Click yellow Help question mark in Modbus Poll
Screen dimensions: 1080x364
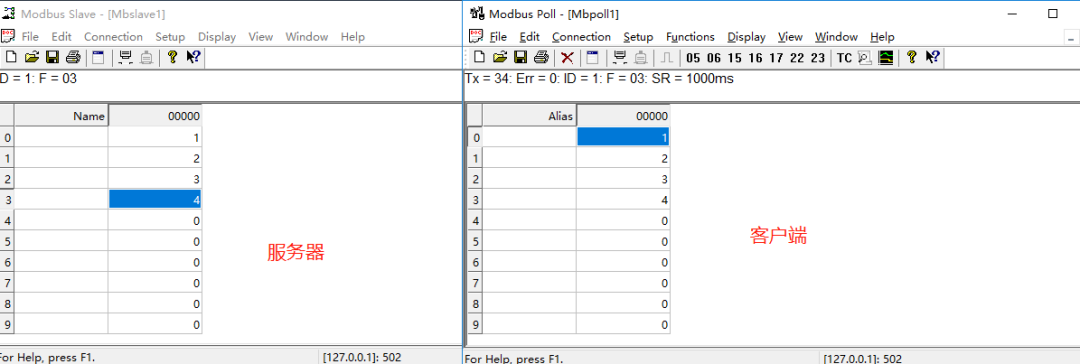[913, 57]
